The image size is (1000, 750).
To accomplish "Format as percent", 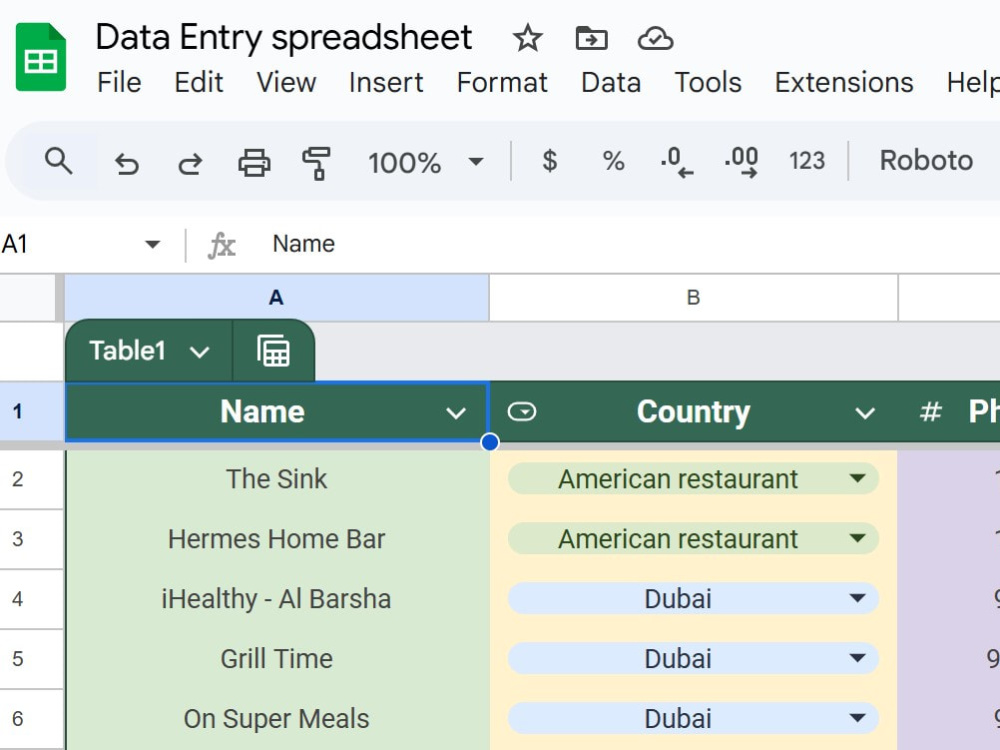I will (613, 161).
